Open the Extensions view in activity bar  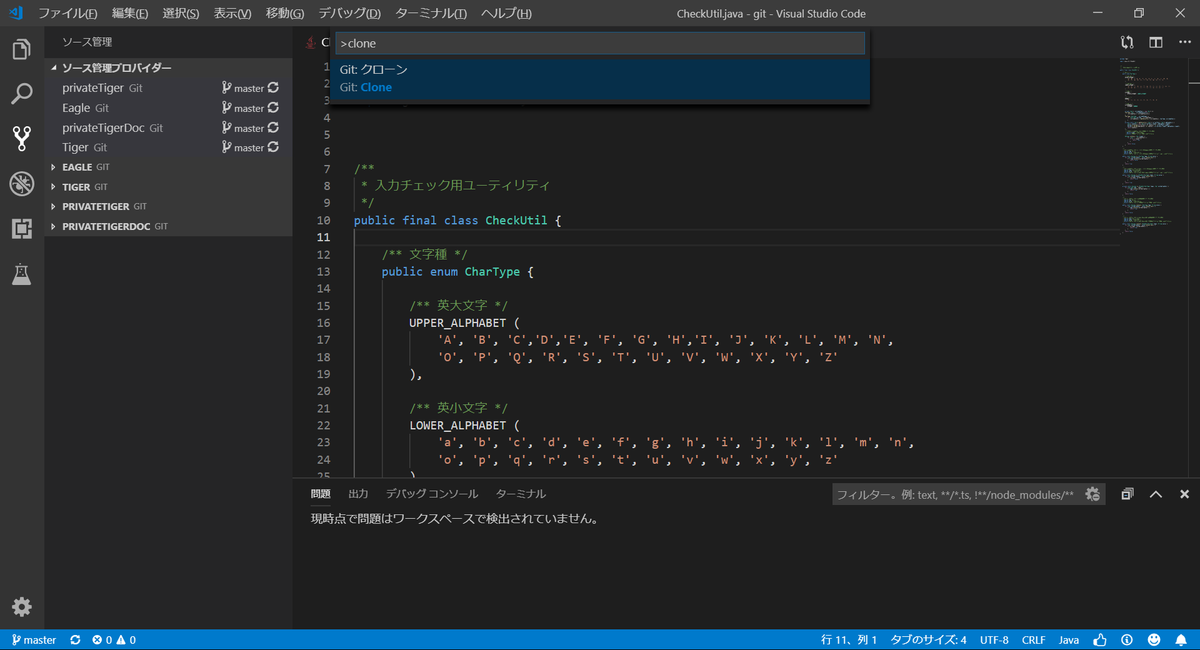[21, 229]
